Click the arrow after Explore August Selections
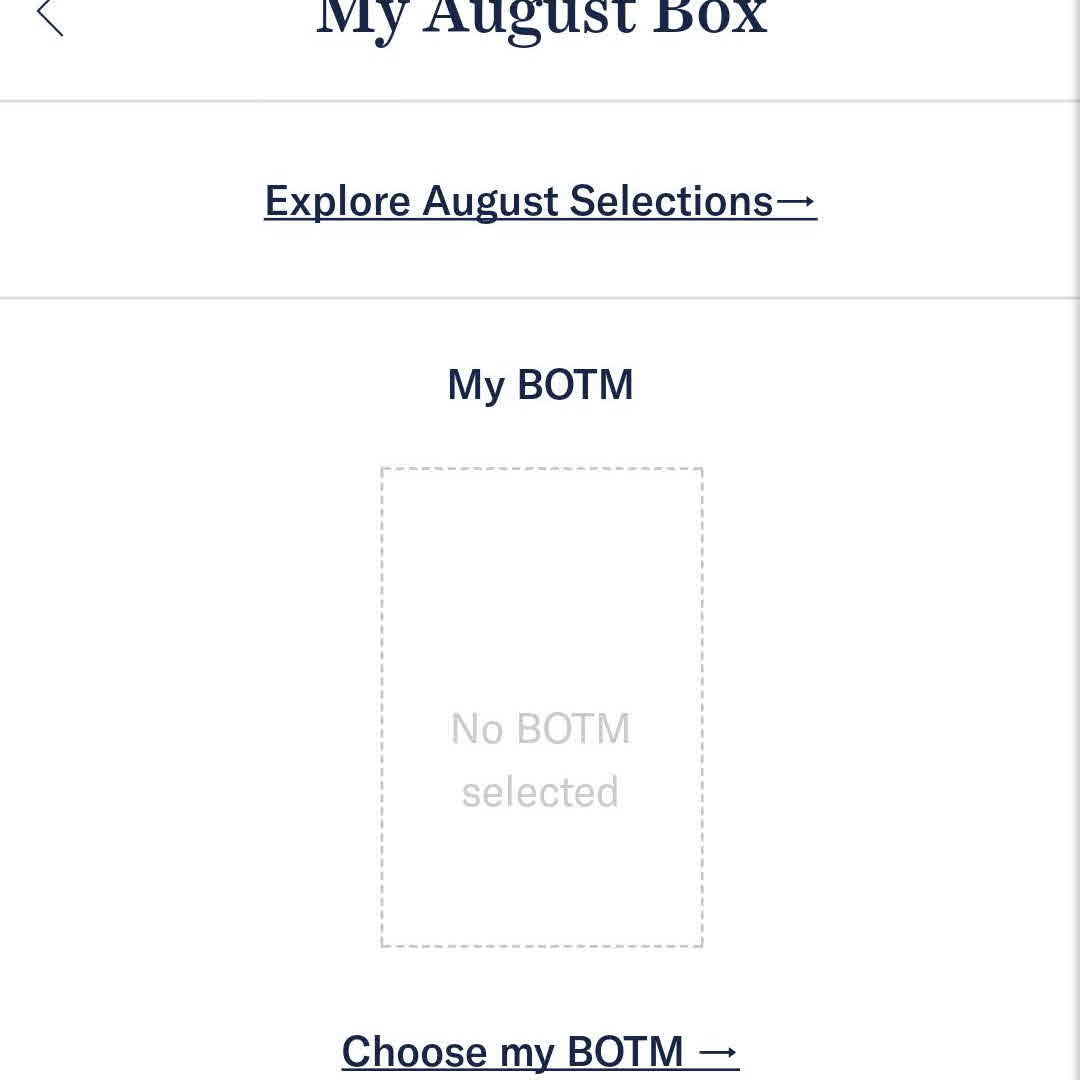1080x1080 pixels. pos(796,202)
